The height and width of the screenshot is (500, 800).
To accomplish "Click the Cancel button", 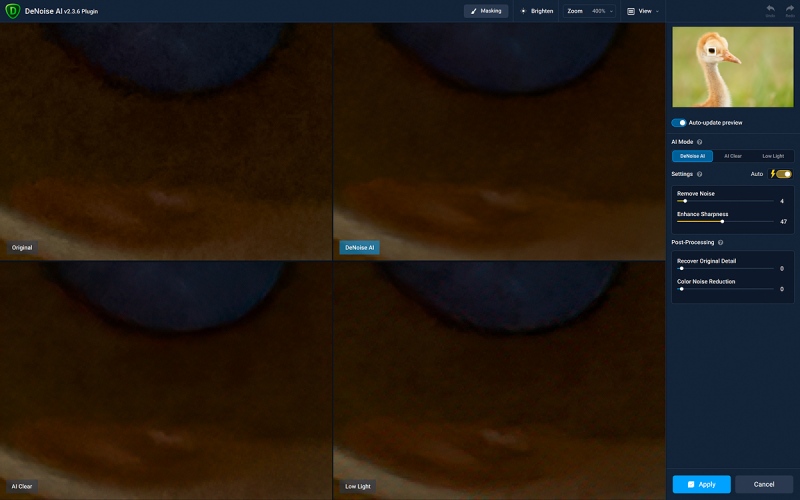I will click(764, 484).
